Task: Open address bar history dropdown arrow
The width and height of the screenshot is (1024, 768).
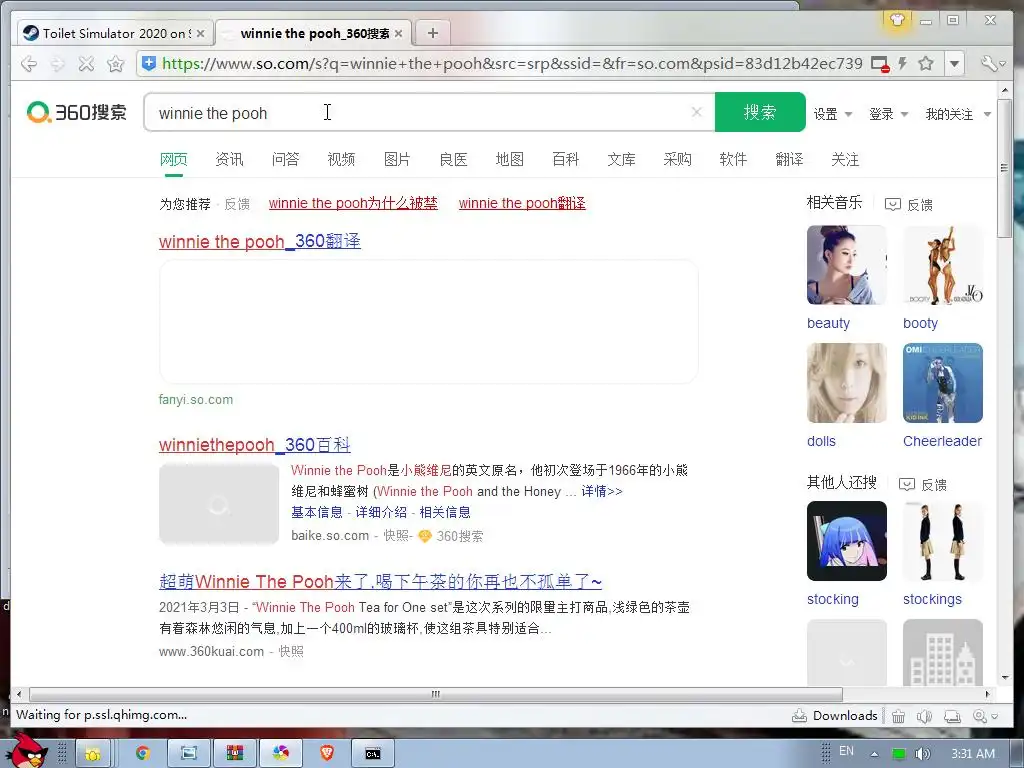Action: click(x=955, y=64)
